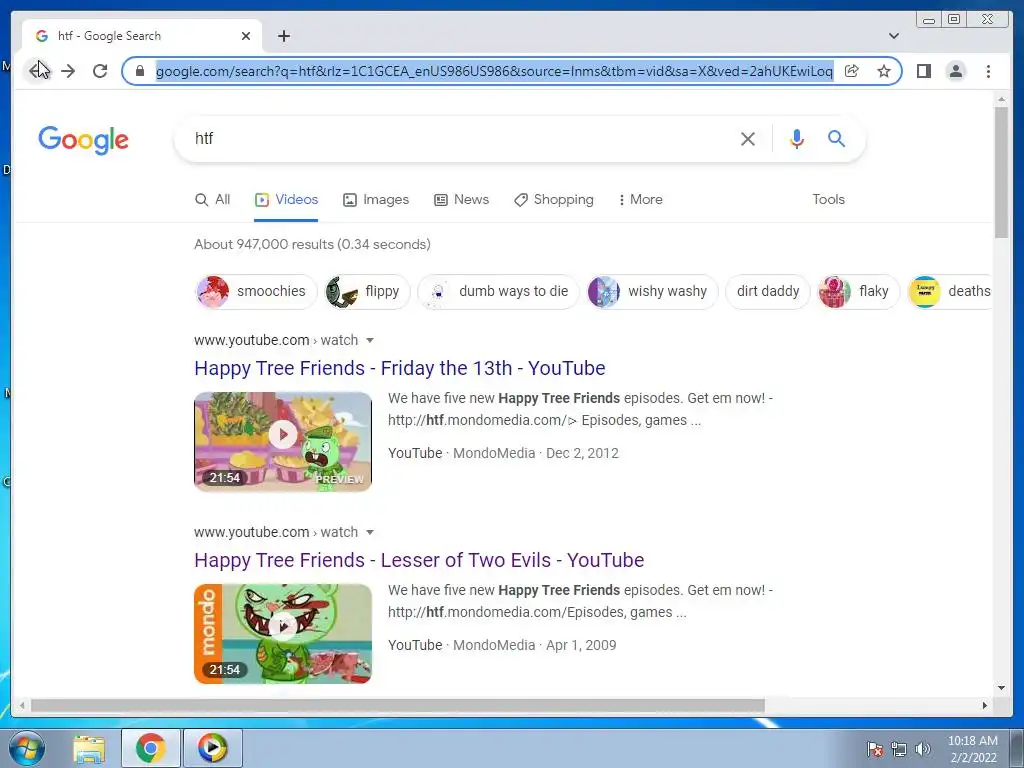Screen dimensions: 1024x768
Task: Open the network tray icon
Action: pyautogui.click(x=899, y=749)
